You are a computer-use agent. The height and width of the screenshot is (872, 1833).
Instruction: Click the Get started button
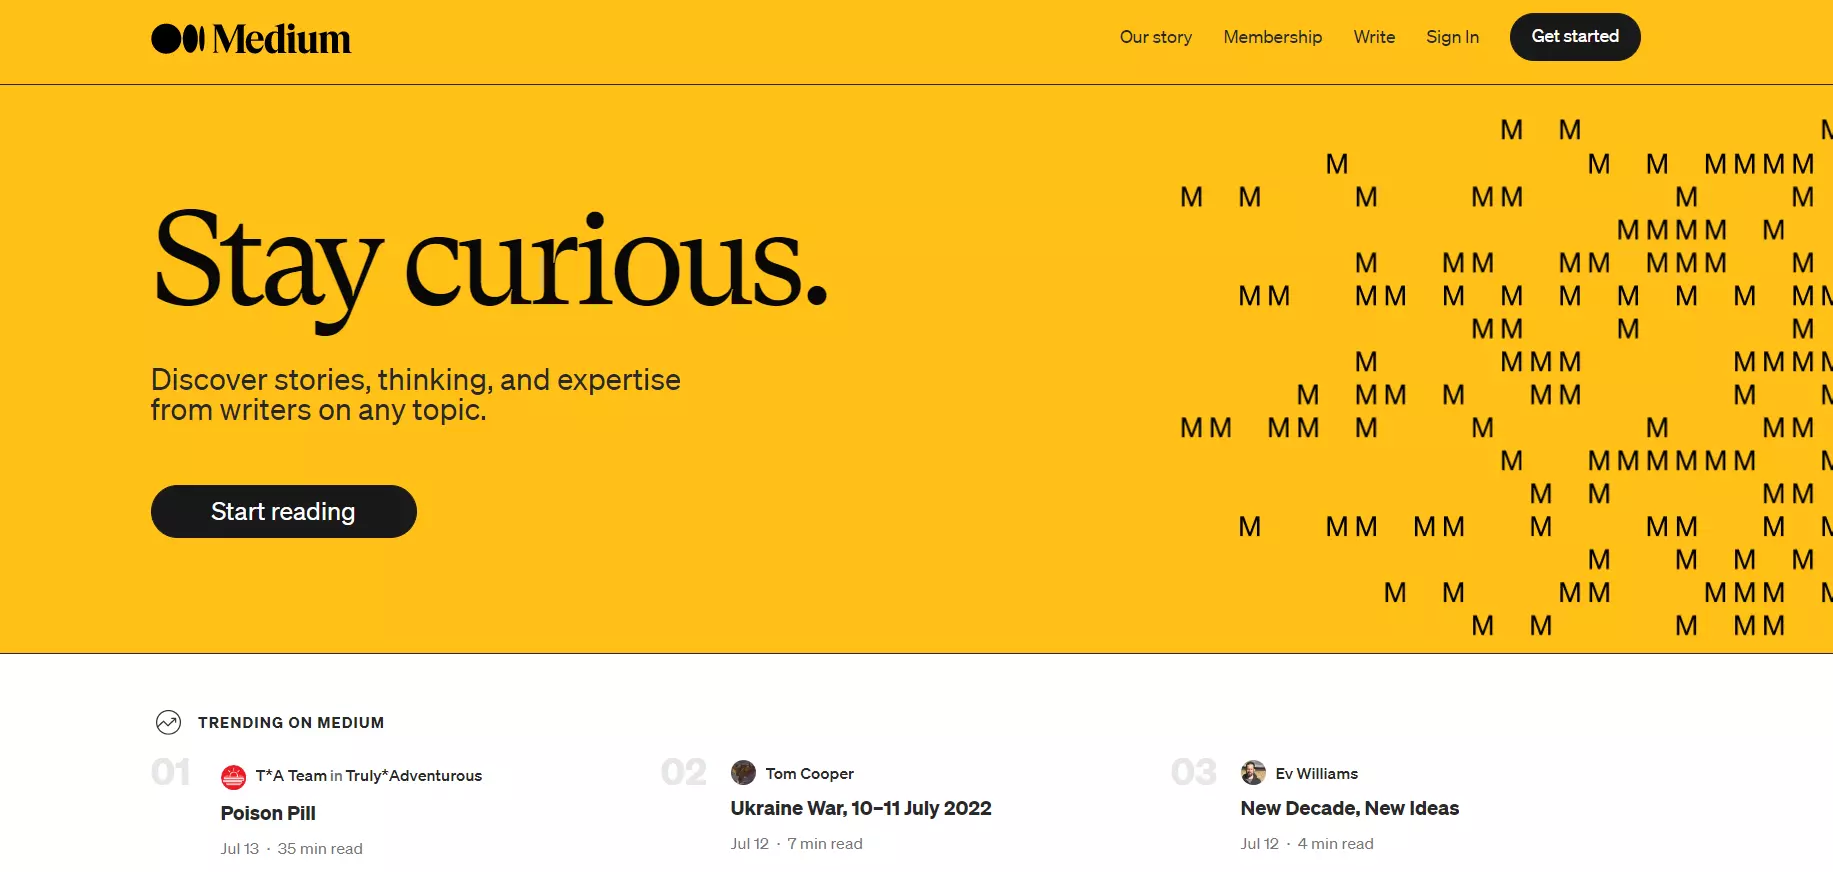point(1575,37)
